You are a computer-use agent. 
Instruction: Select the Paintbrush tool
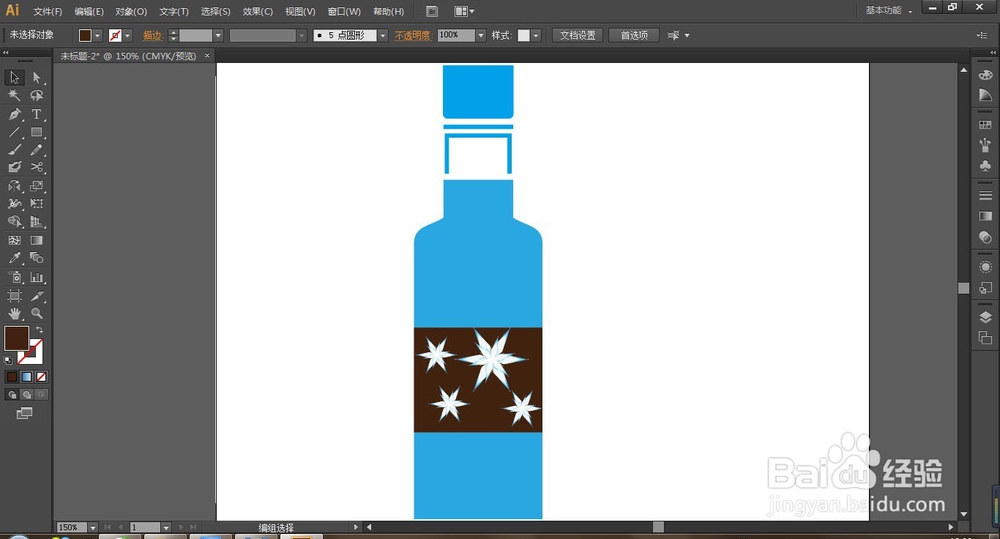14,150
